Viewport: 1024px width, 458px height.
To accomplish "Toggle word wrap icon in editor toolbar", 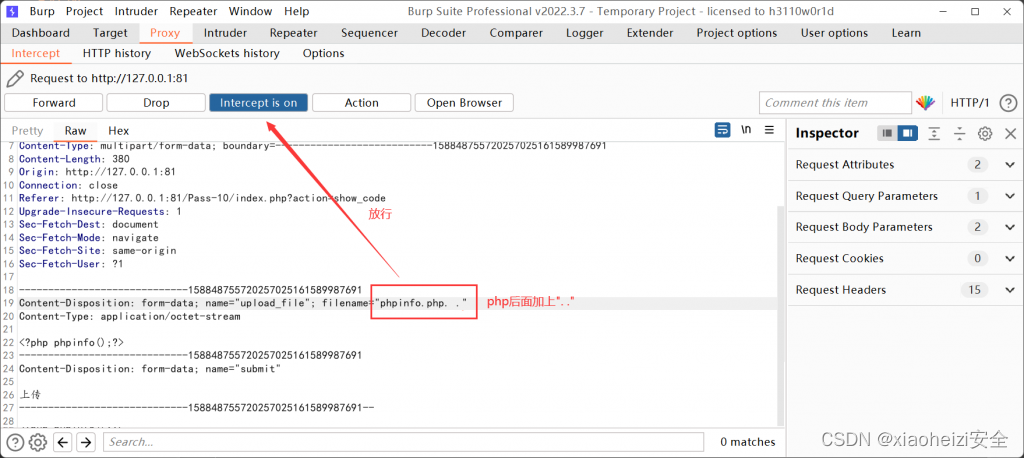I will [x=722, y=130].
